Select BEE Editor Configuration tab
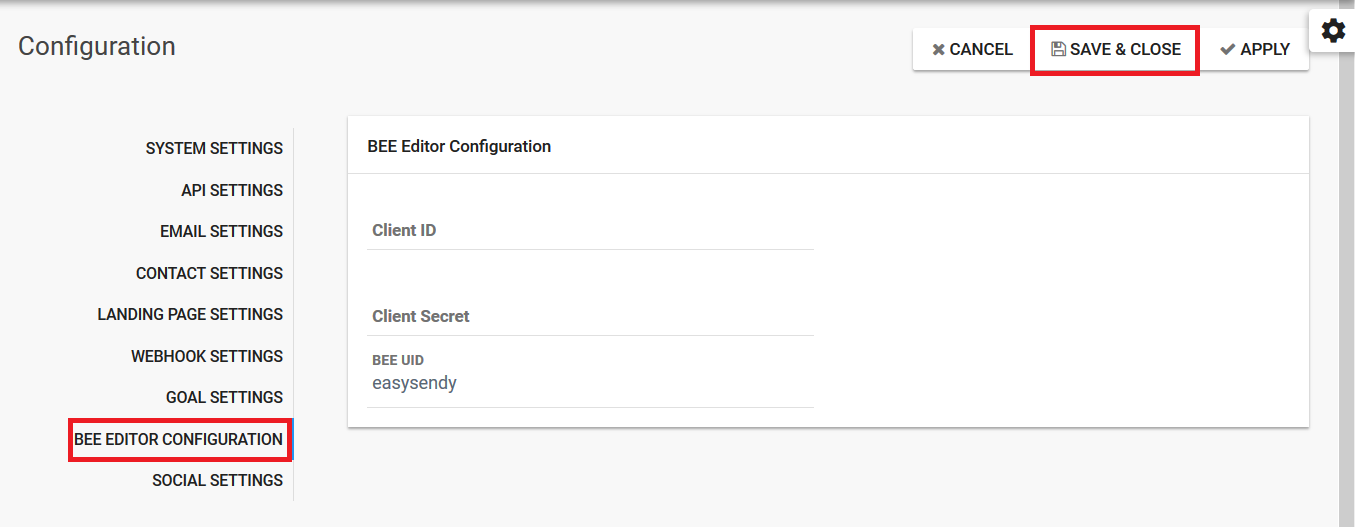The image size is (1355, 527). (x=179, y=439)
